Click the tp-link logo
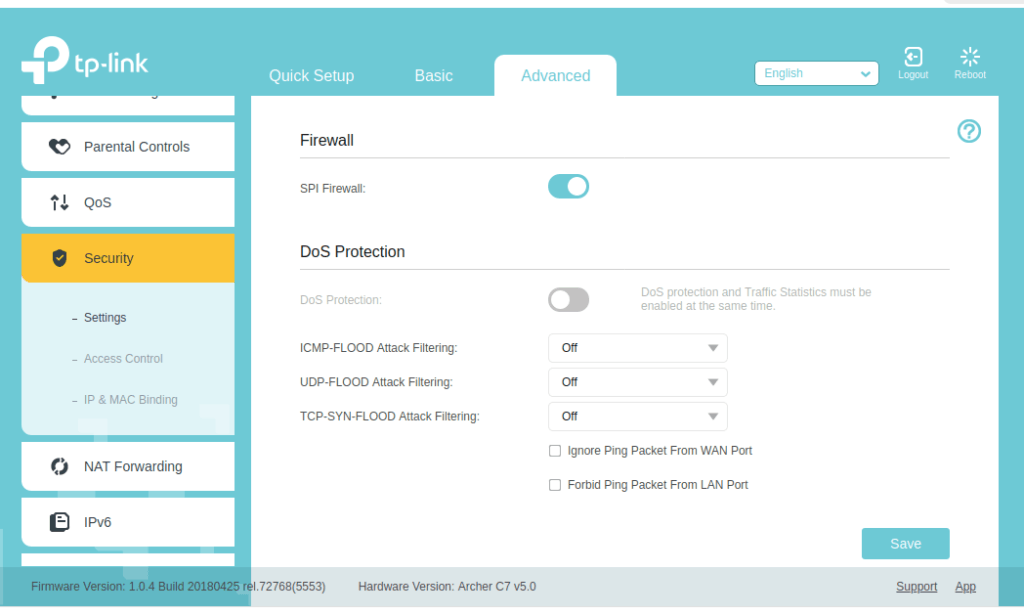The width and height of the screenshot is (1024, 615). (85, 60)
